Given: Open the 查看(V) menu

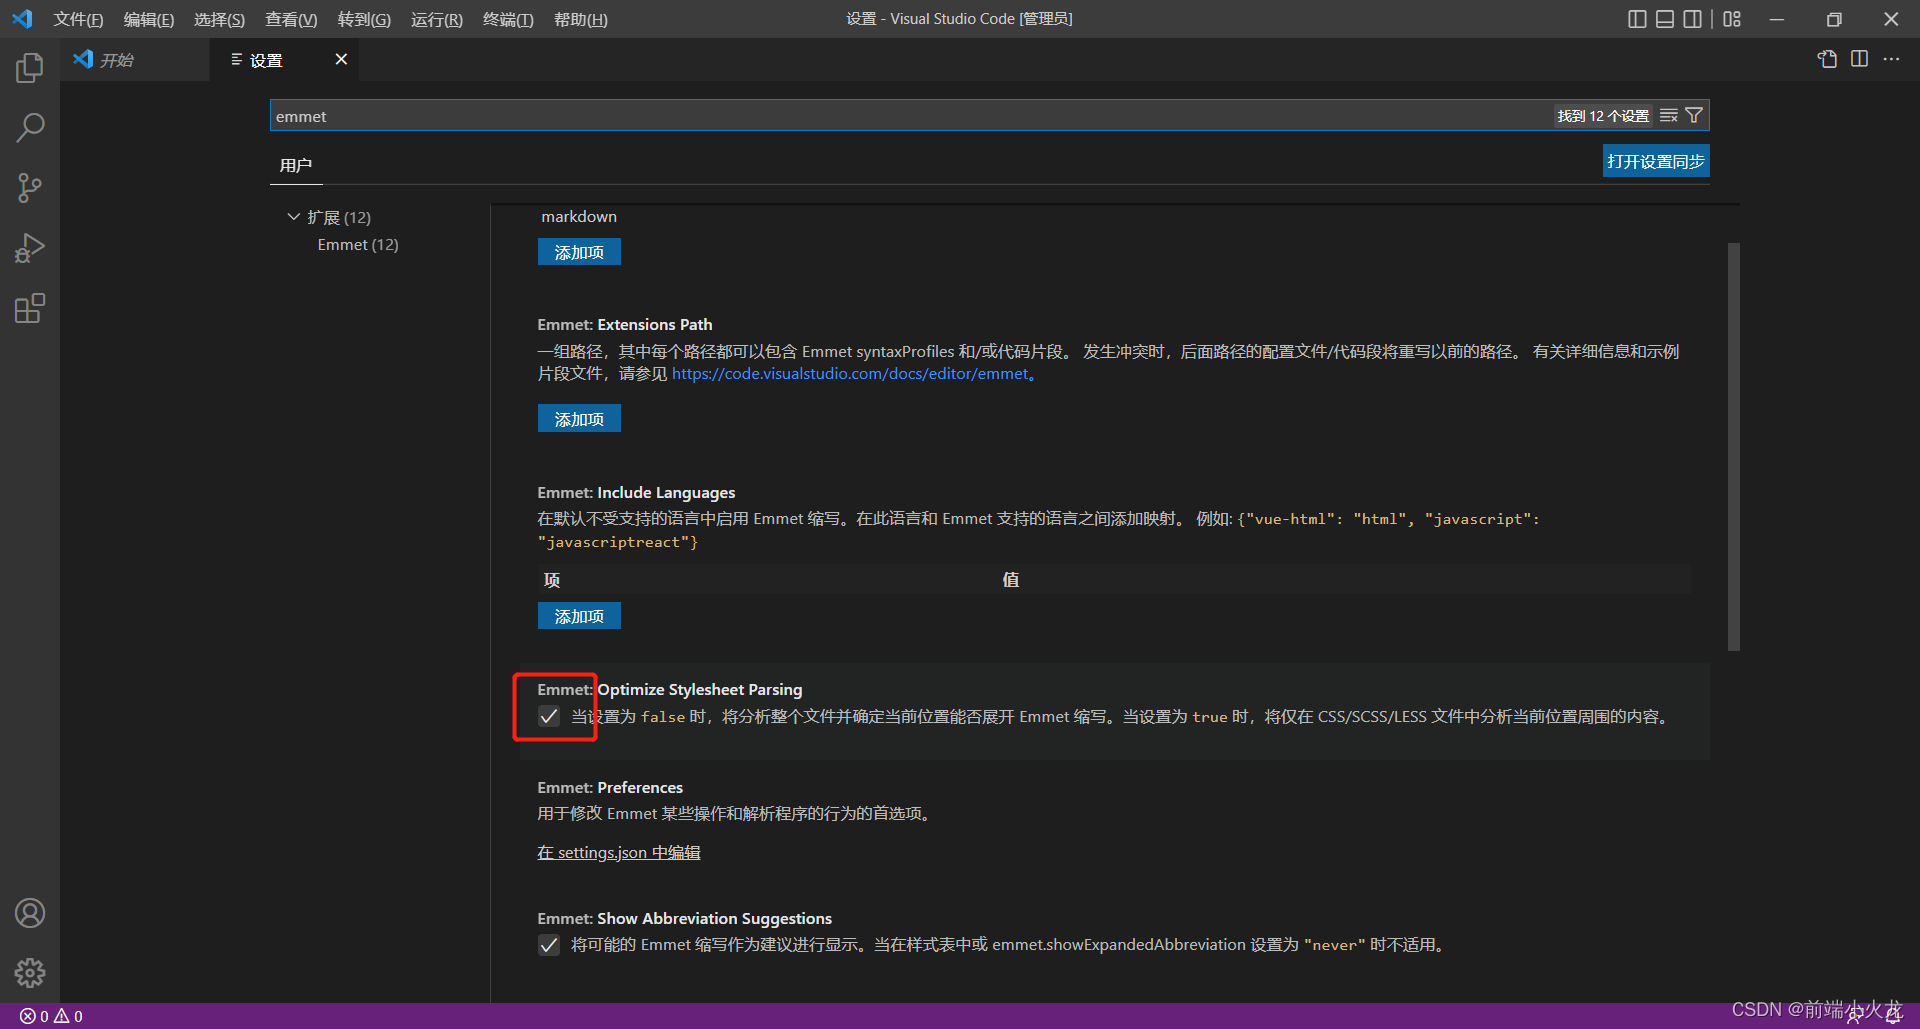Looking at the screenshot, I should [291, 19].
